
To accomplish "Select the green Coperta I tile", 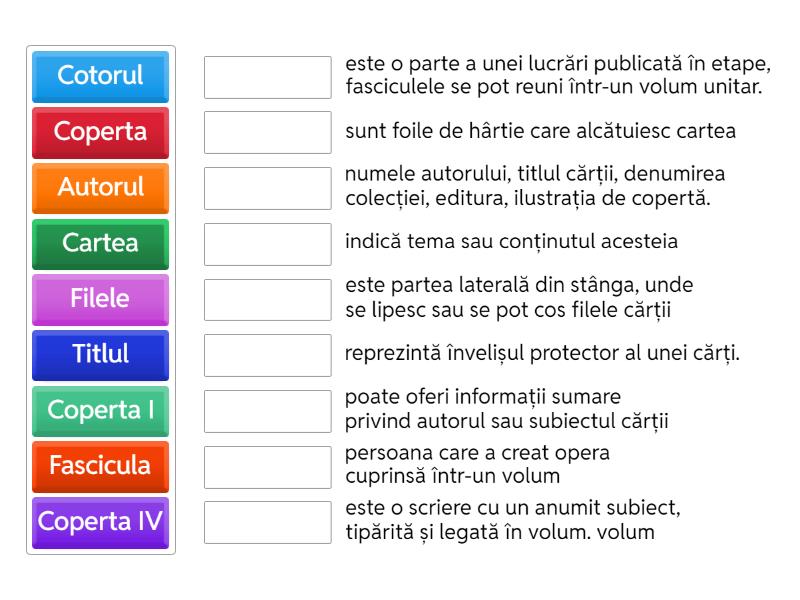I will pos(100,410).
